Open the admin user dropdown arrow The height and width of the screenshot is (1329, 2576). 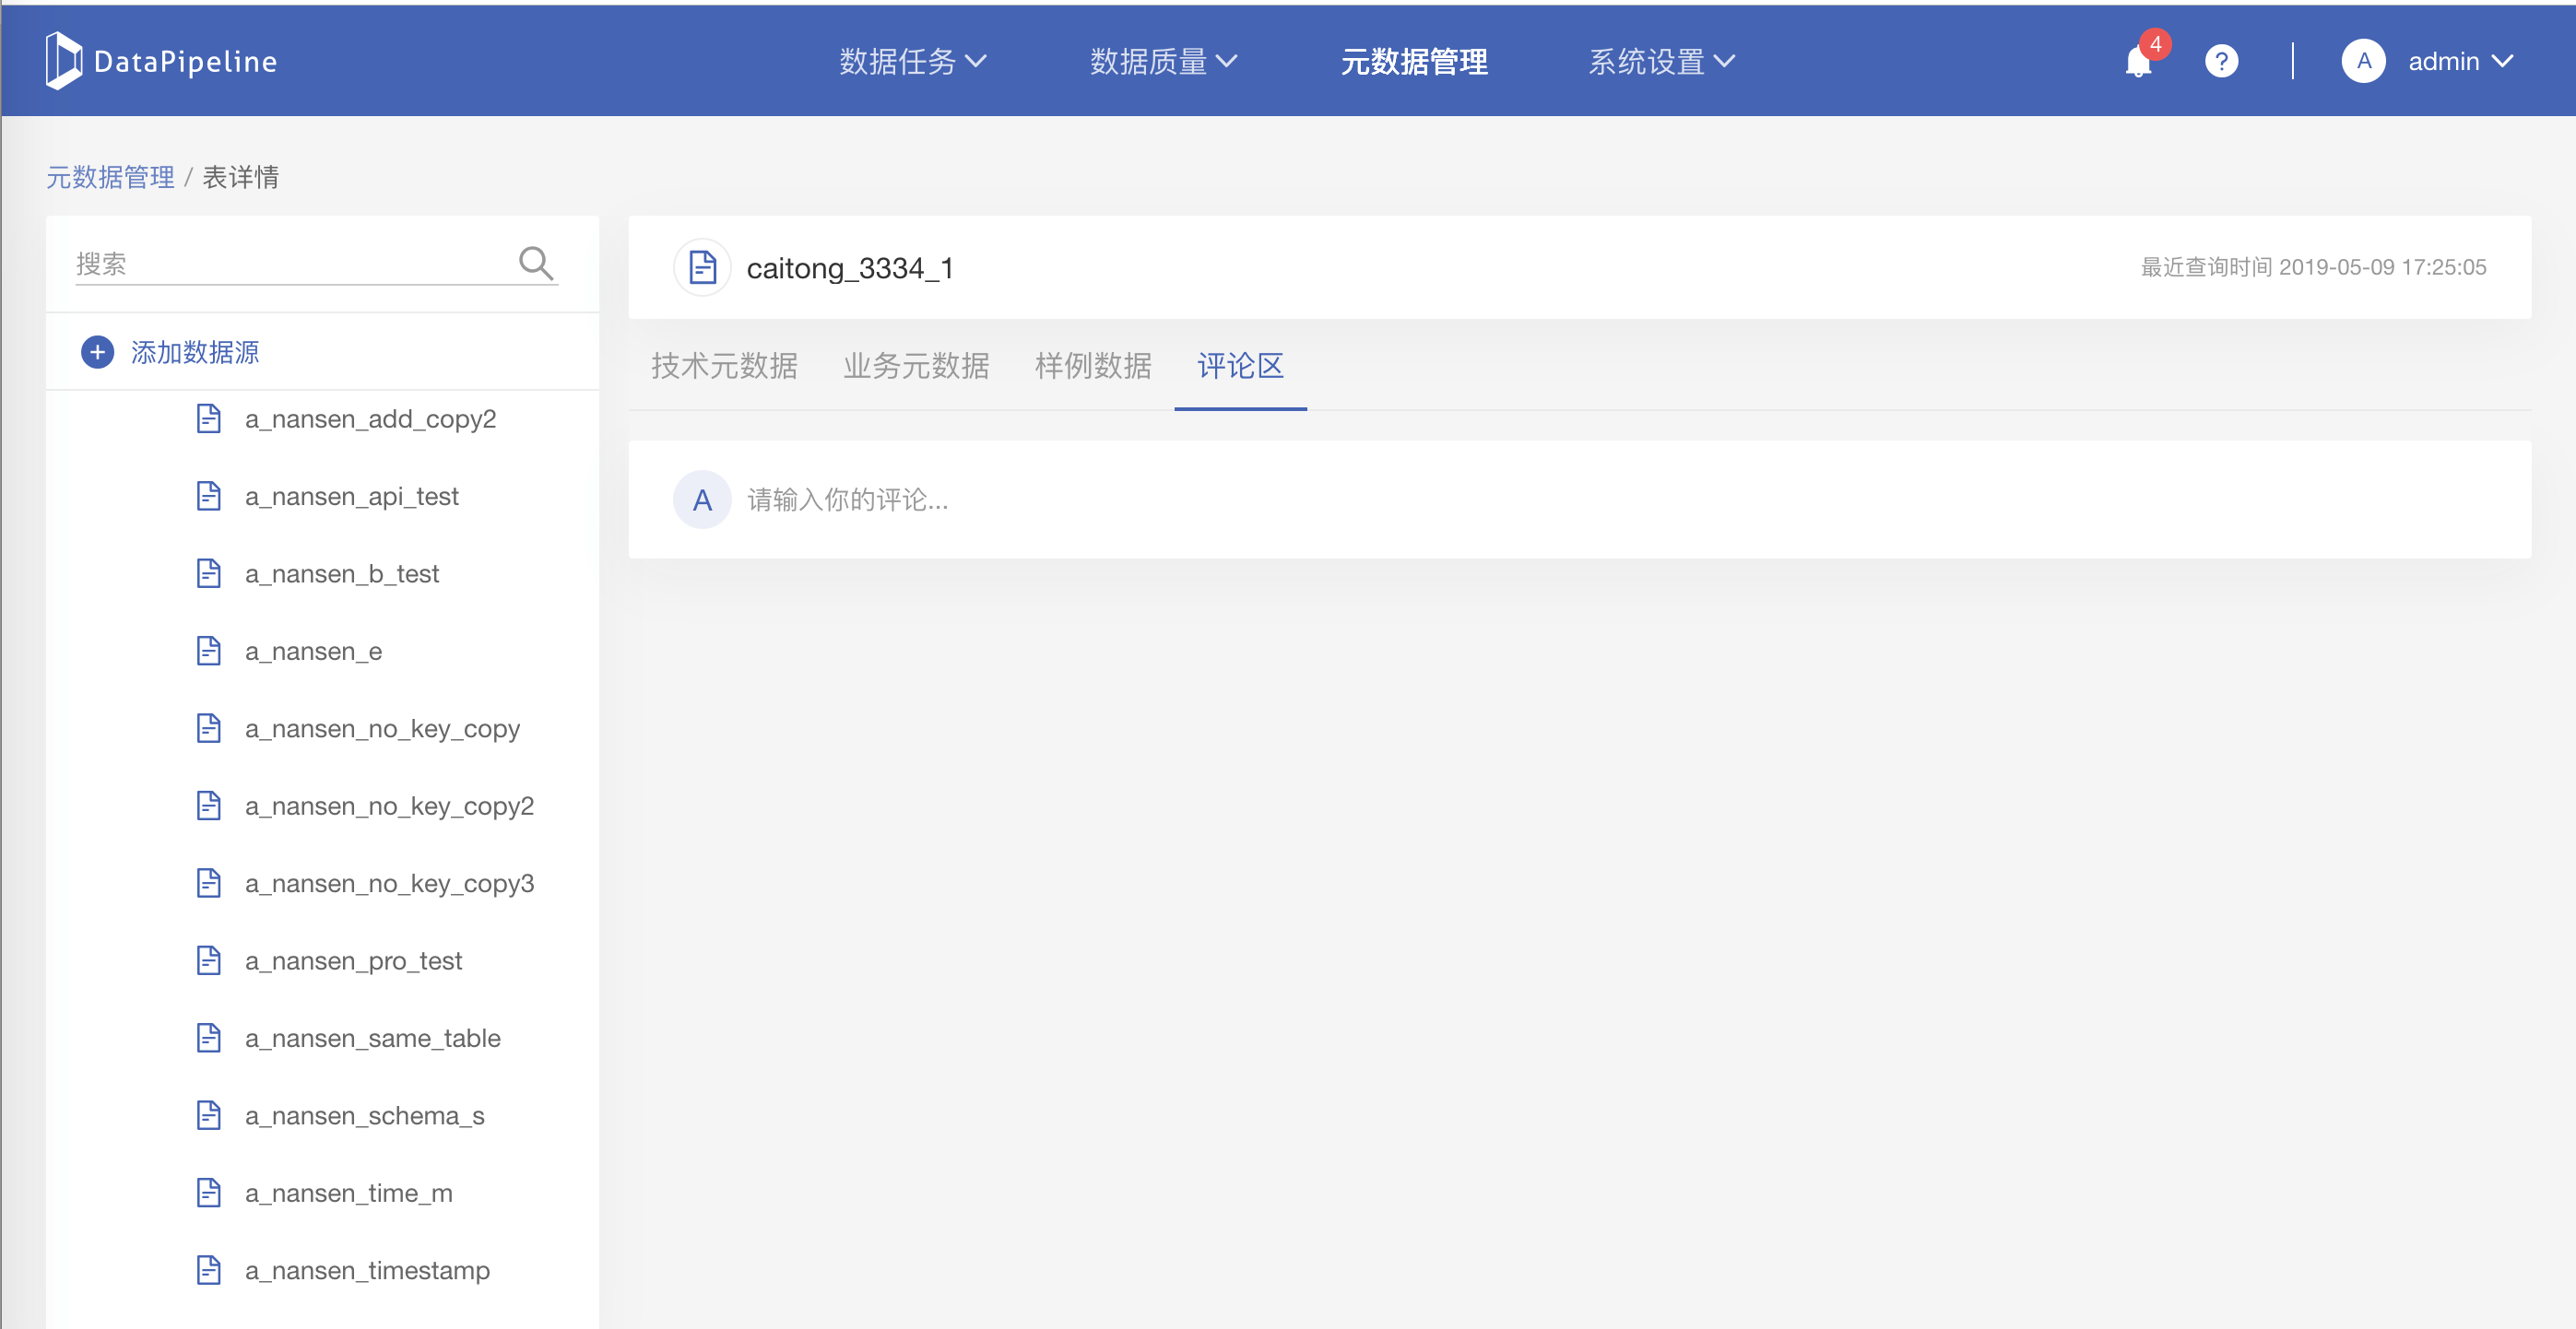coord(2502,62)
